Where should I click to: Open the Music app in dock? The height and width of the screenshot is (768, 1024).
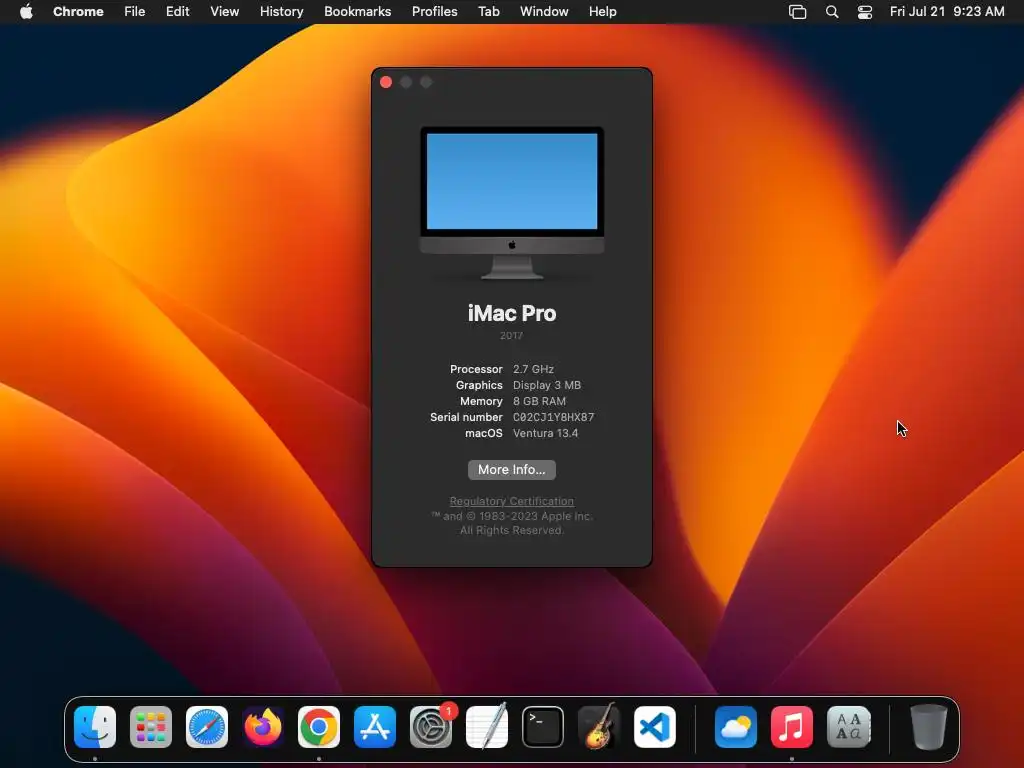792,727
